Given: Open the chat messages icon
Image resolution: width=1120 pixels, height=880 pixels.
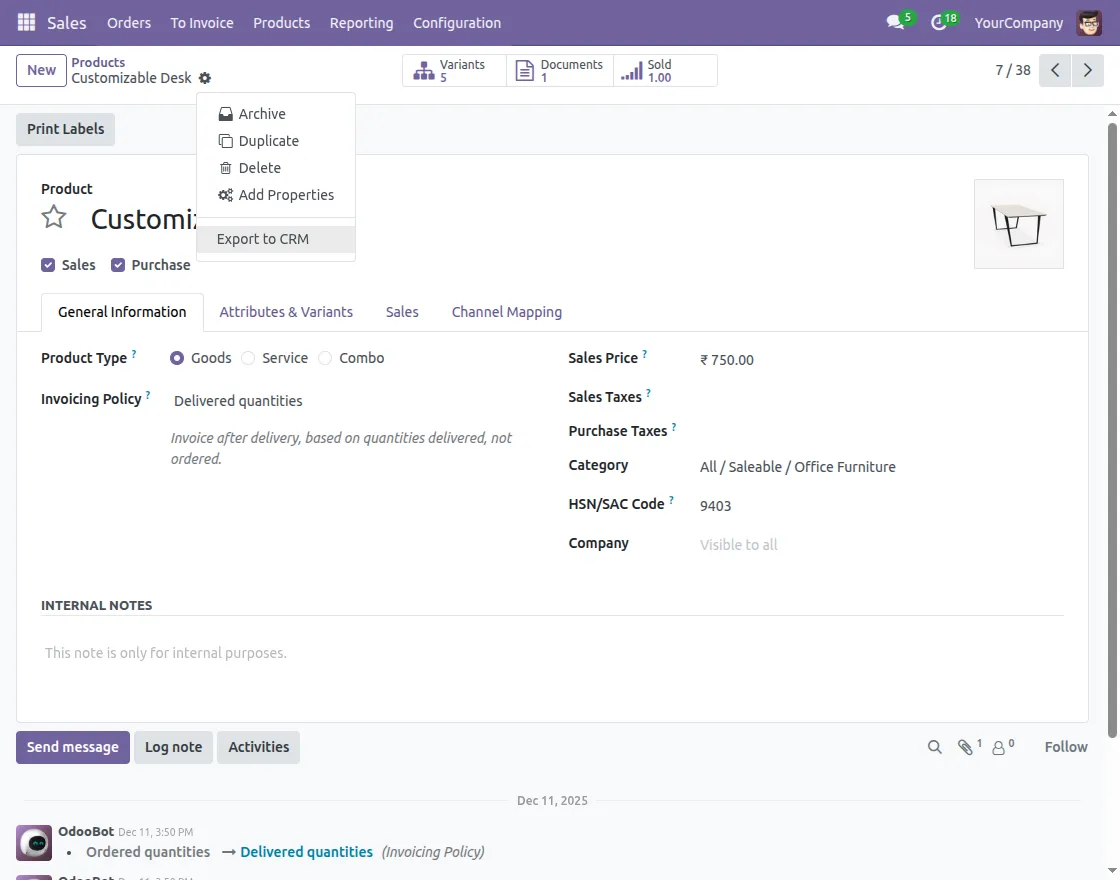Looking at the screenshot, I should 895,22.
